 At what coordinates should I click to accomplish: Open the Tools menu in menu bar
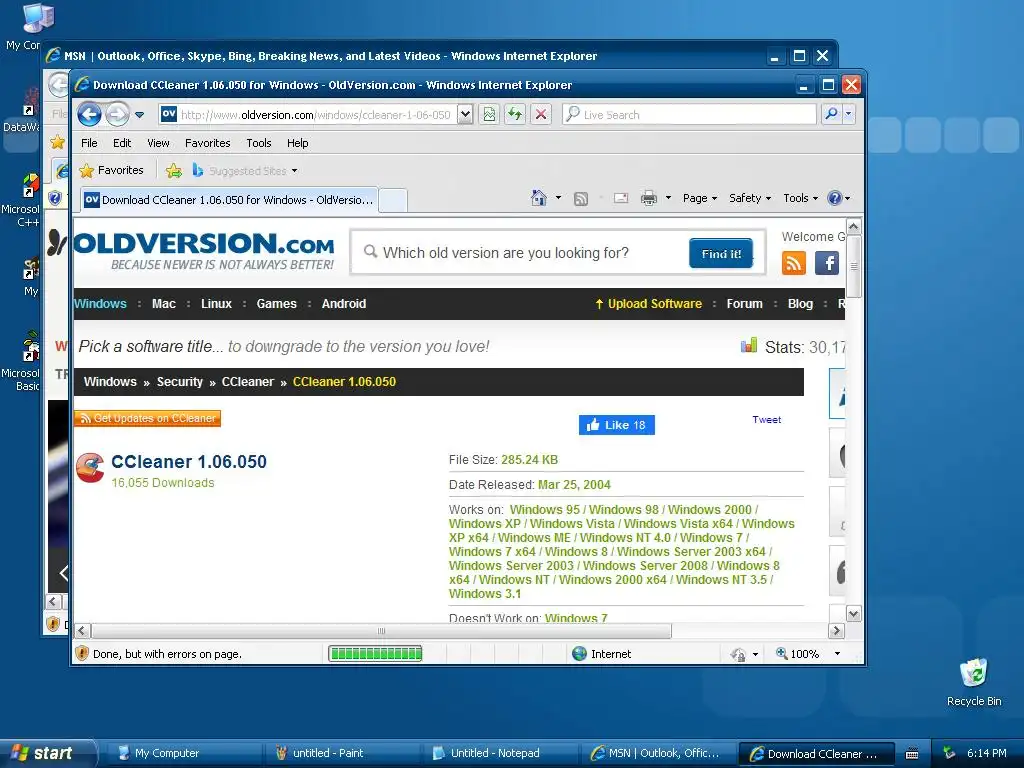pos(259,143)
